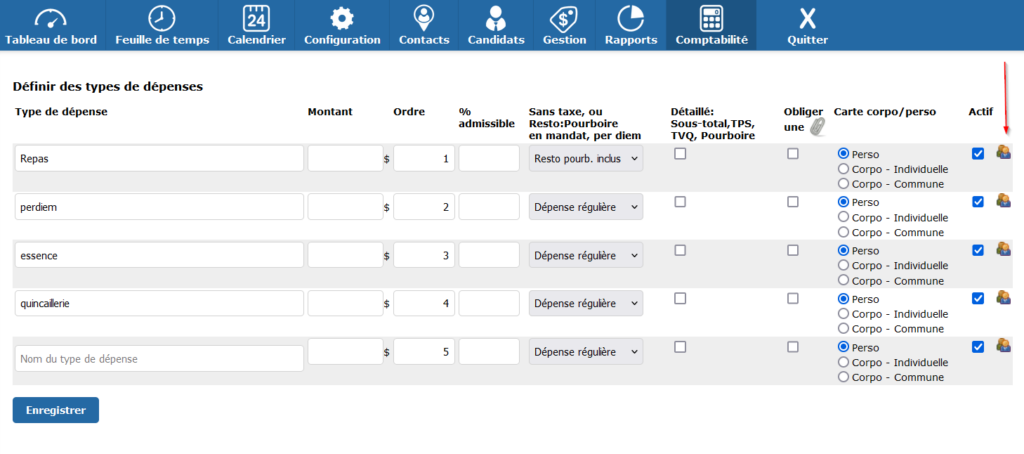Switch to the Comptabilité tab
1024x454 pixels.
point(711,26)
